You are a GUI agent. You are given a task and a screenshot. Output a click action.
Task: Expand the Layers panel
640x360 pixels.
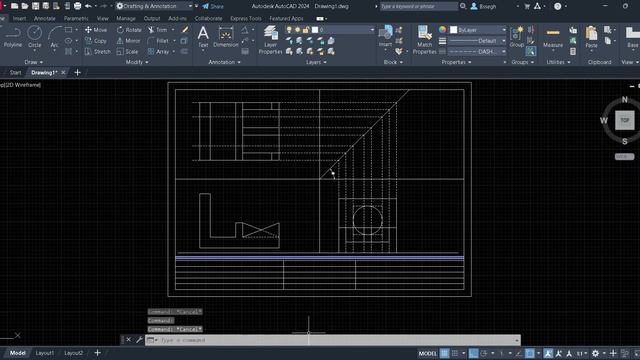[x=316, y=62]
